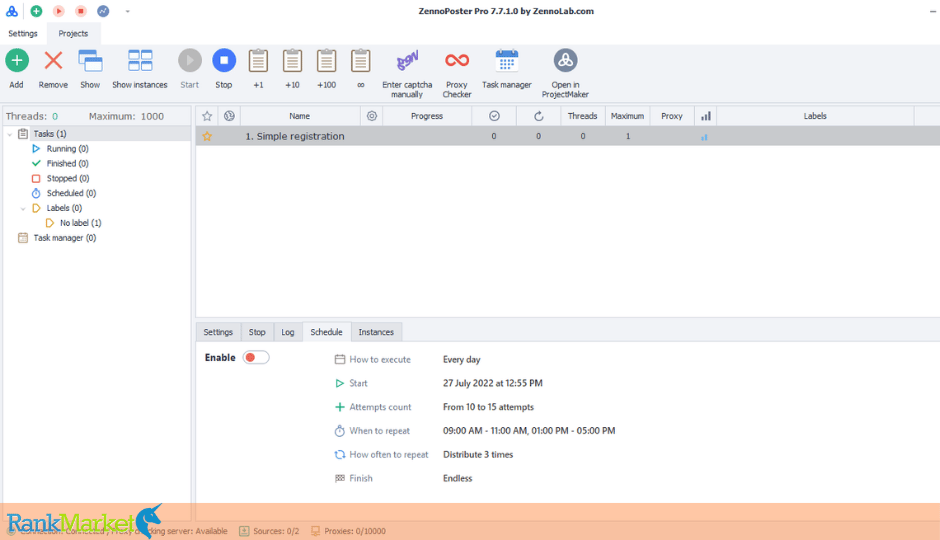Click the refresh attempts column header
The width and height of the screenshot is (940, 540).
click(538, 116)
